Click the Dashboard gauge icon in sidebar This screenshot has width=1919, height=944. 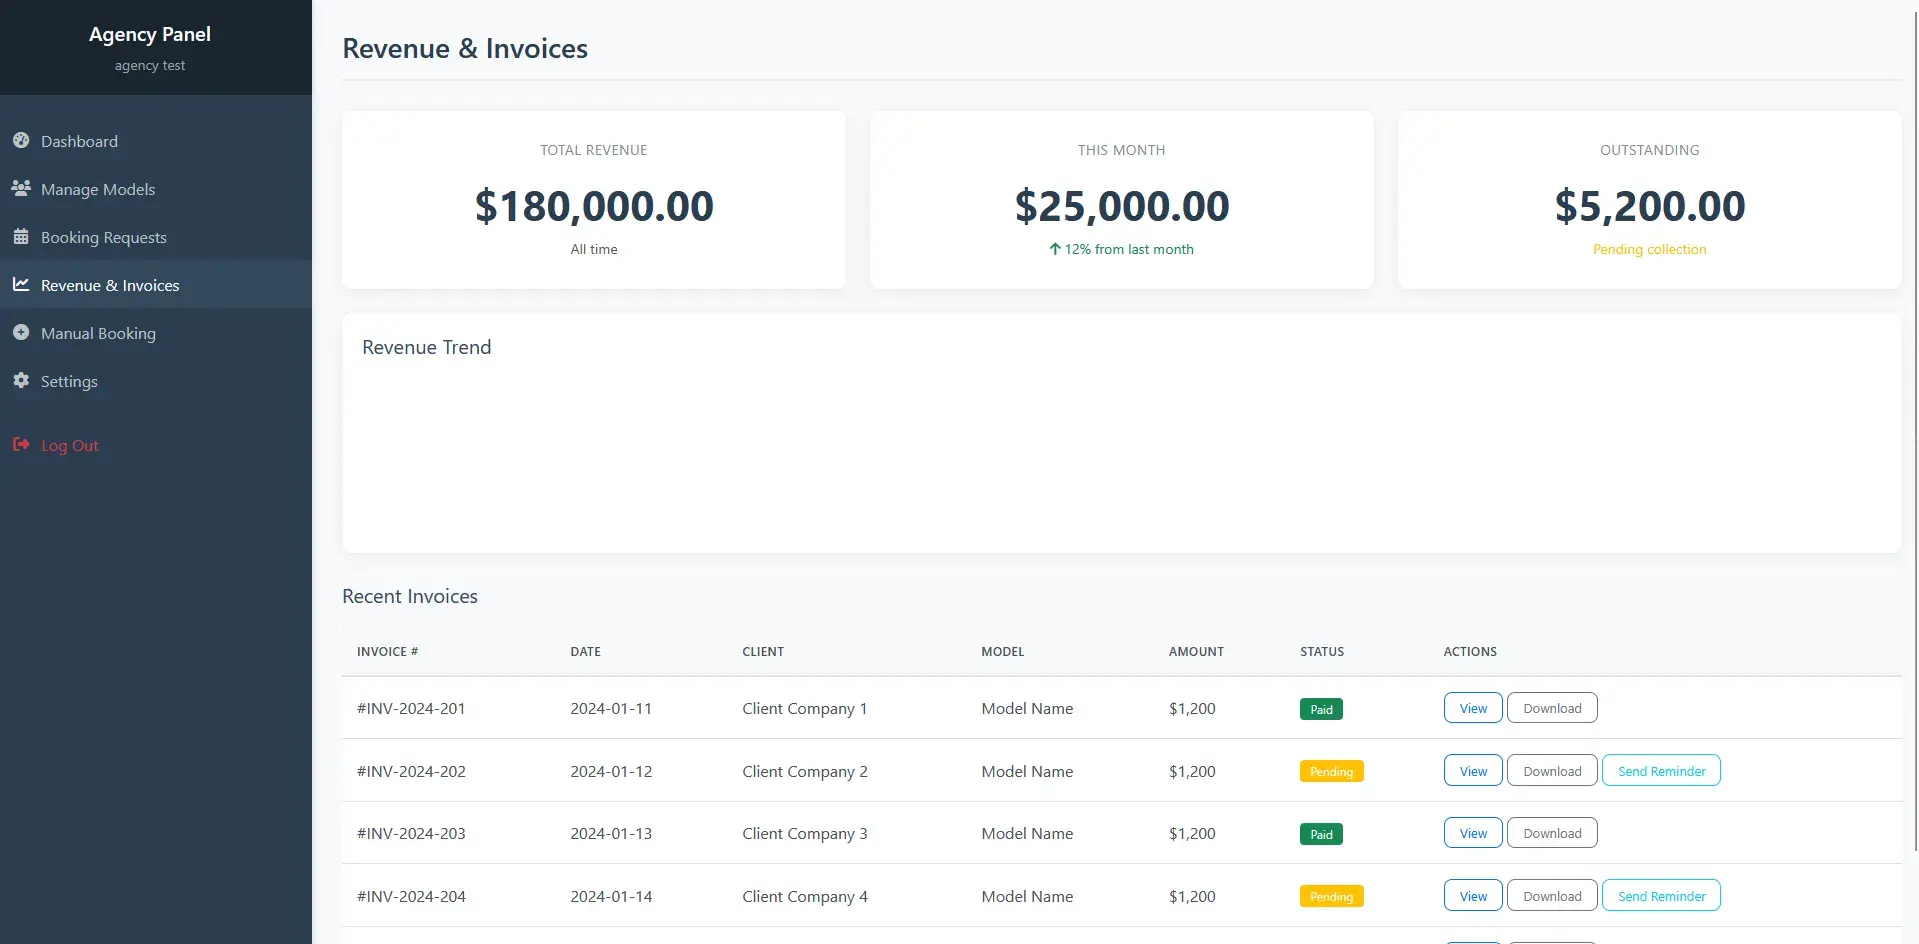coord(21,141)
